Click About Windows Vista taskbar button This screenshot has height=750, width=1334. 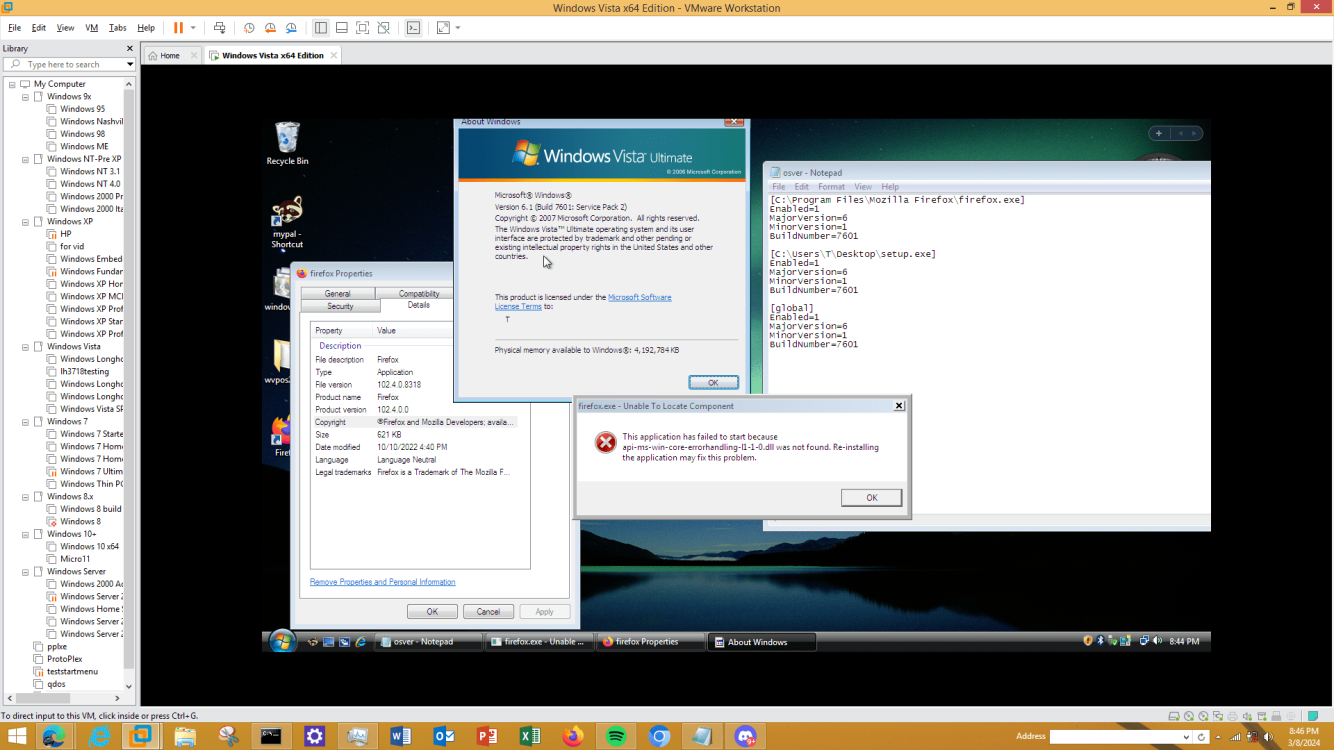pos(762,642)
